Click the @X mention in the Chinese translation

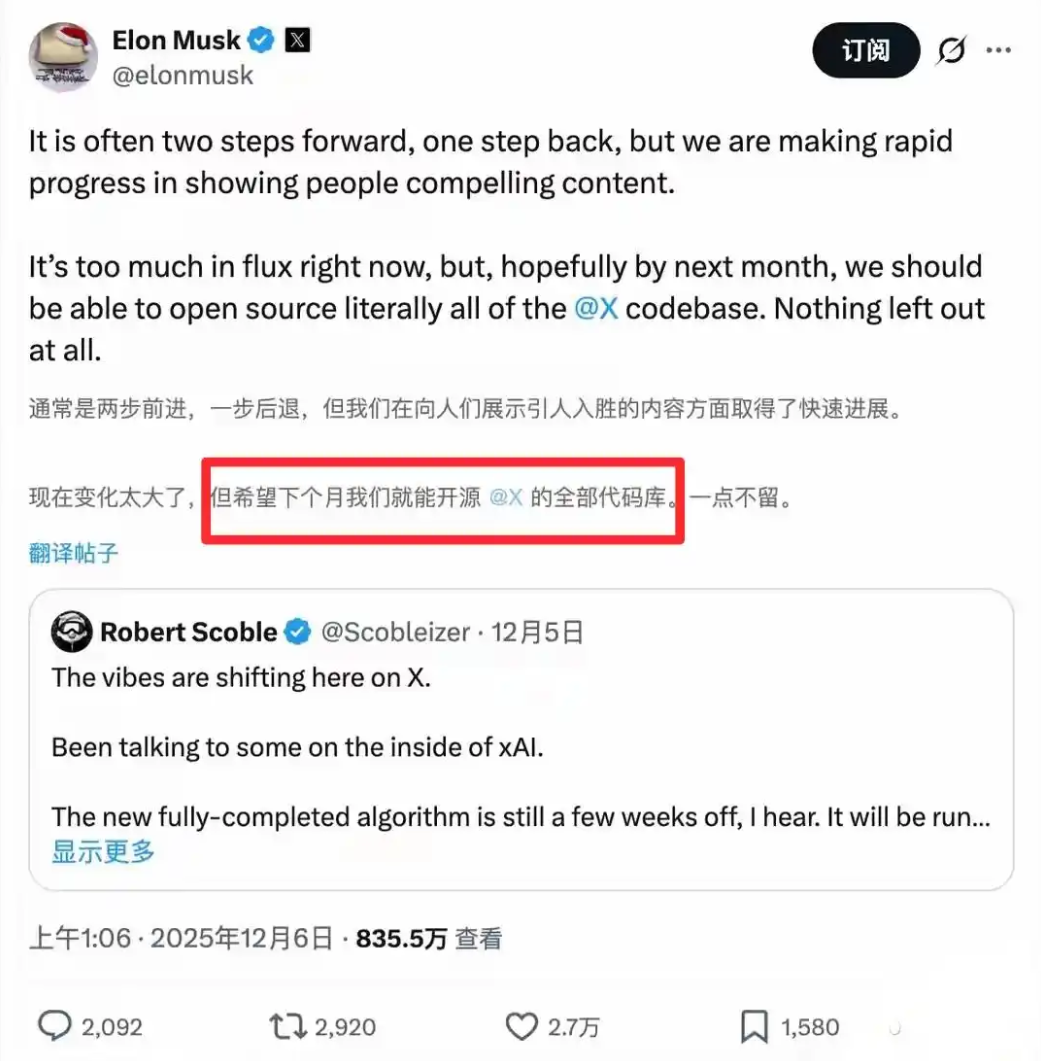click(x=506, y=497)
